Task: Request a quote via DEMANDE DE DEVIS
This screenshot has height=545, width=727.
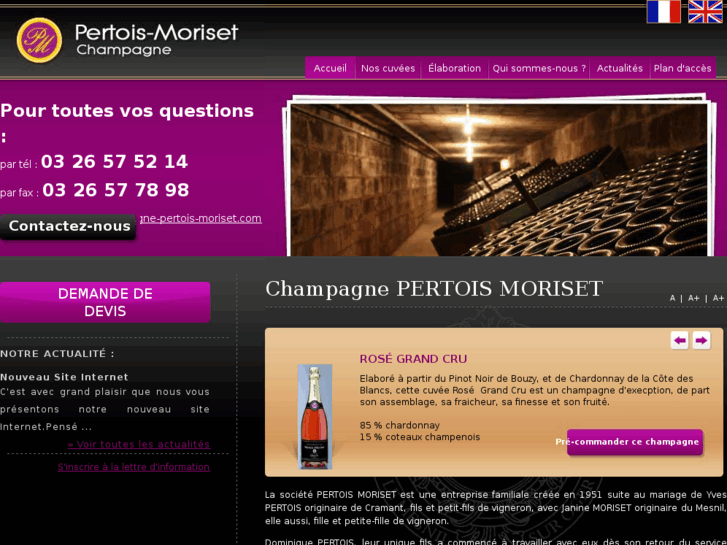Action: 105,302
